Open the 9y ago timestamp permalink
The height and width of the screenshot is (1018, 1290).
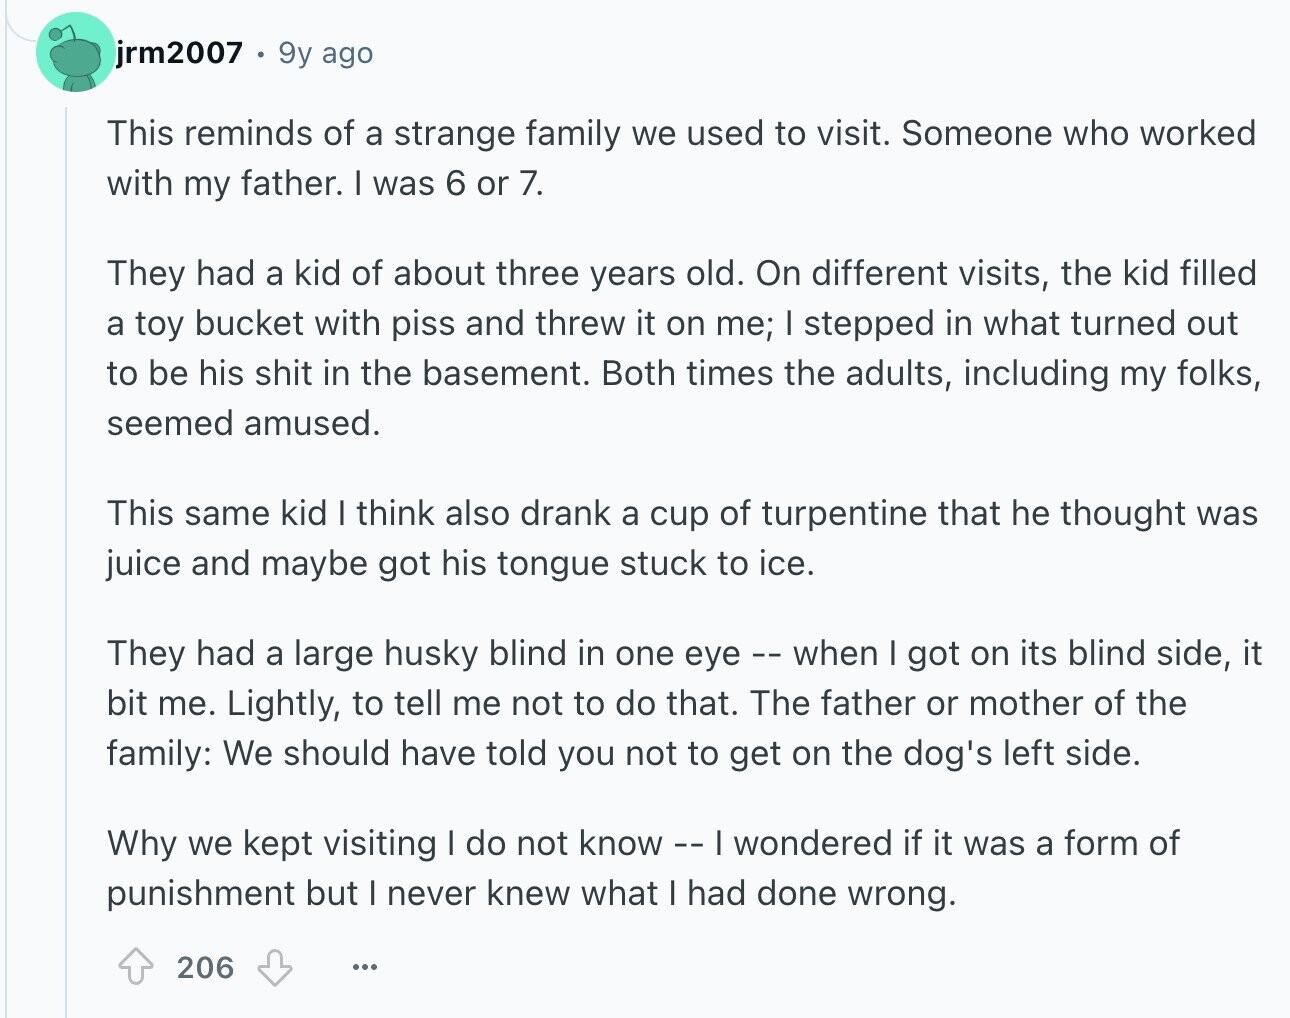[326, 52]
